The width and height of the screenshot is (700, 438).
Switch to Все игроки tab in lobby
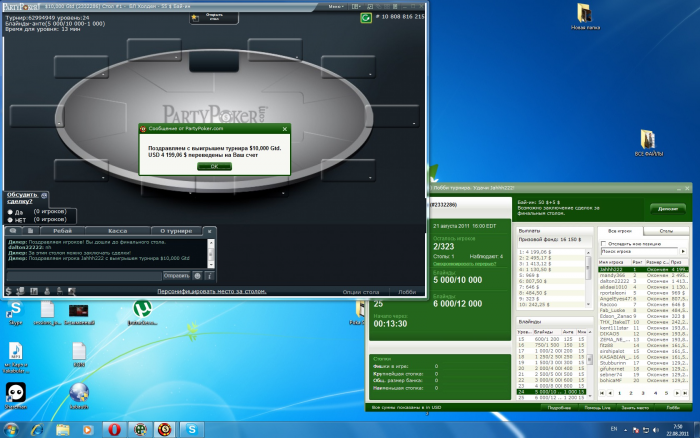620,231
